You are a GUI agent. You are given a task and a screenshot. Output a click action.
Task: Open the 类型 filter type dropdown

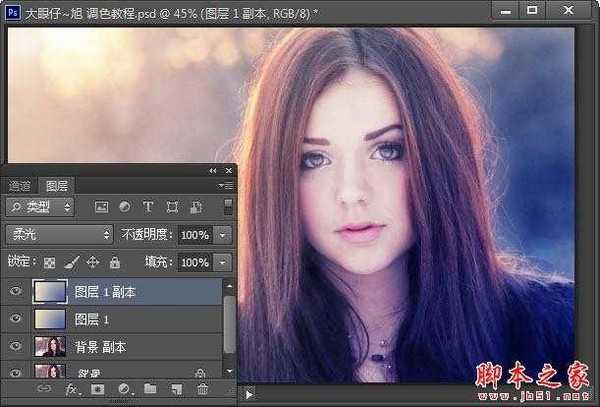pyautogui.click(x=40, y=207)
